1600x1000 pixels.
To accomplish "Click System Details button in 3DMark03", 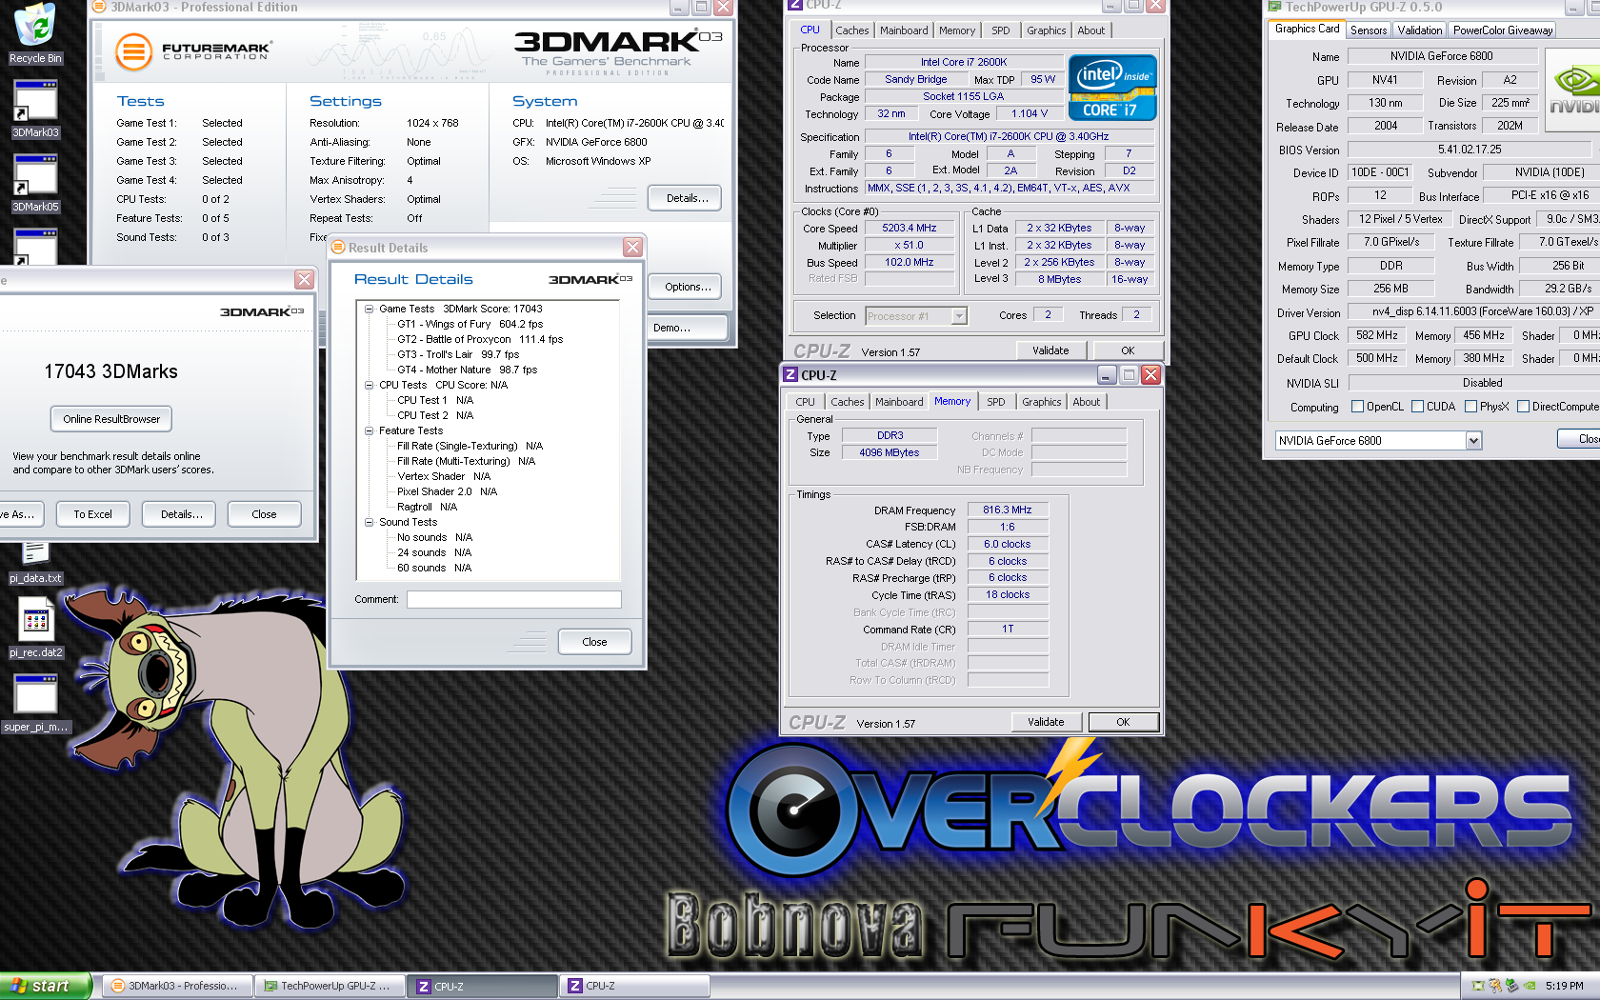I will point(685,198).
